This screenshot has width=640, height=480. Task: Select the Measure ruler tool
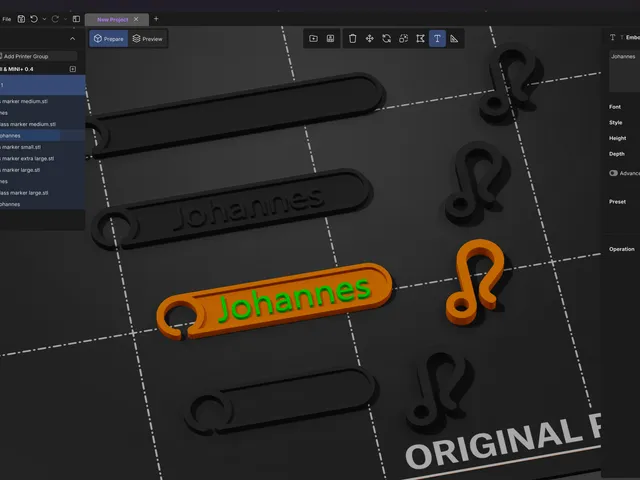click(454, 38)
